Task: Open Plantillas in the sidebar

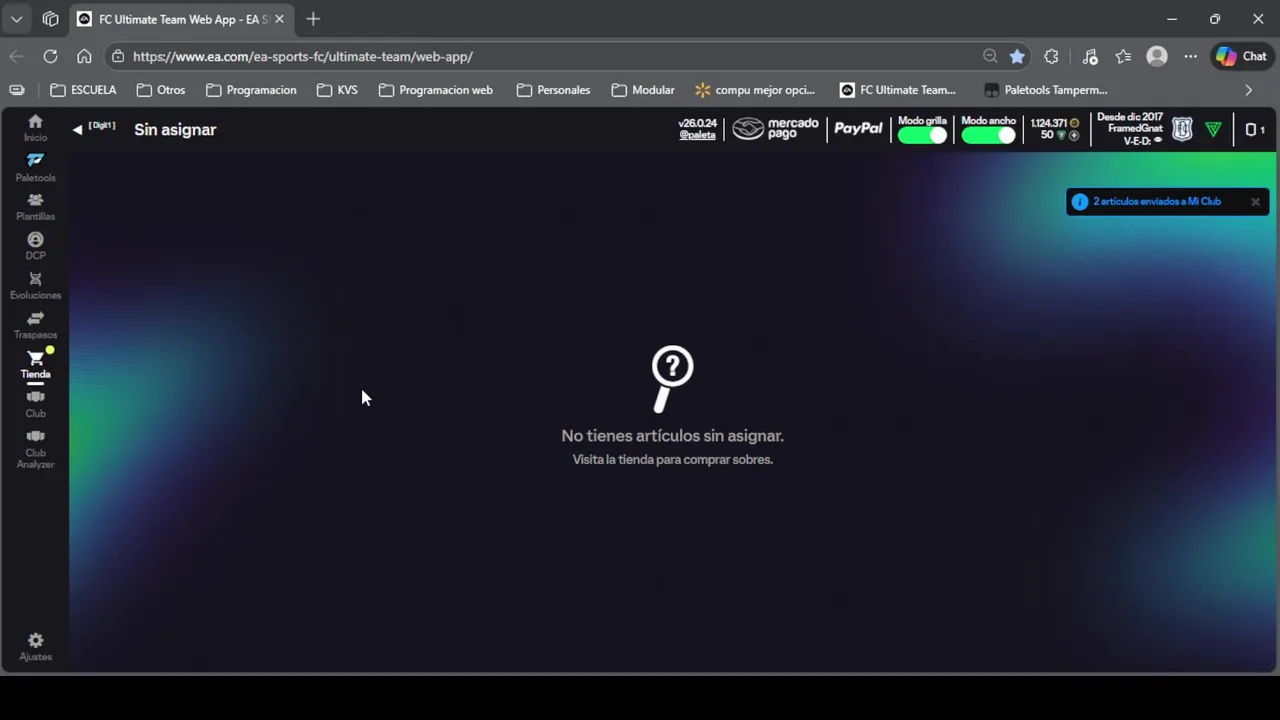Action: click(x=35, y=207)
